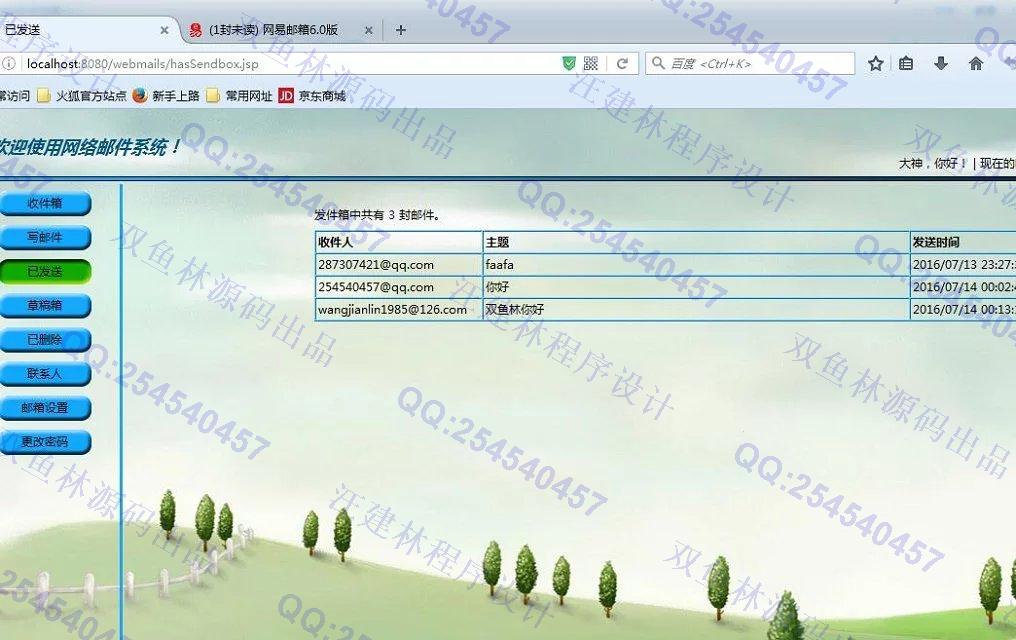
Task: Click the 大神，你好！ greeting text
Action: [933, 163]
